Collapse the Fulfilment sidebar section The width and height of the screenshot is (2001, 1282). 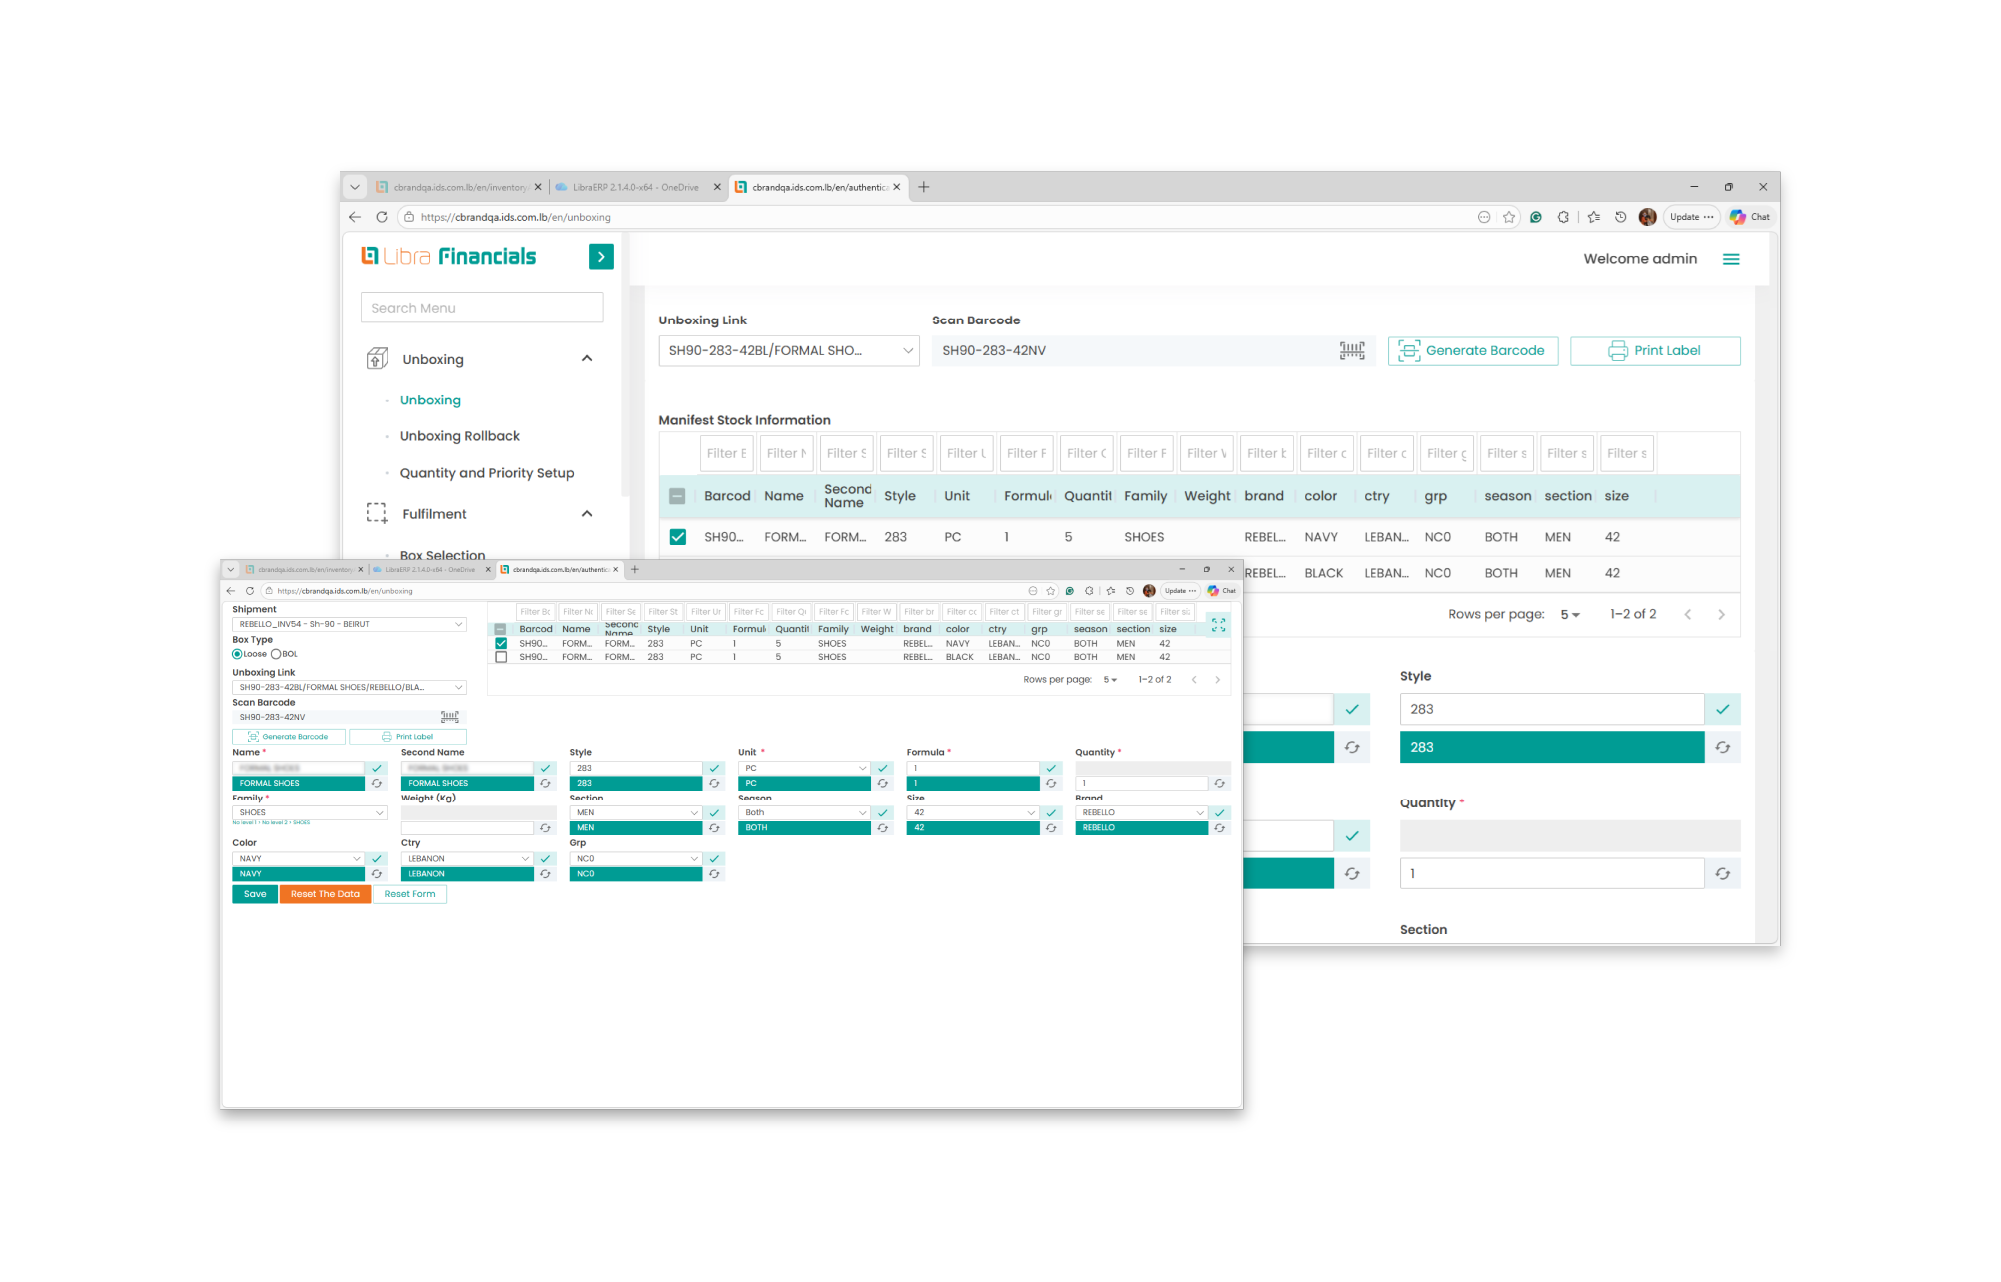pyautogui.click(x=587, y=514)
